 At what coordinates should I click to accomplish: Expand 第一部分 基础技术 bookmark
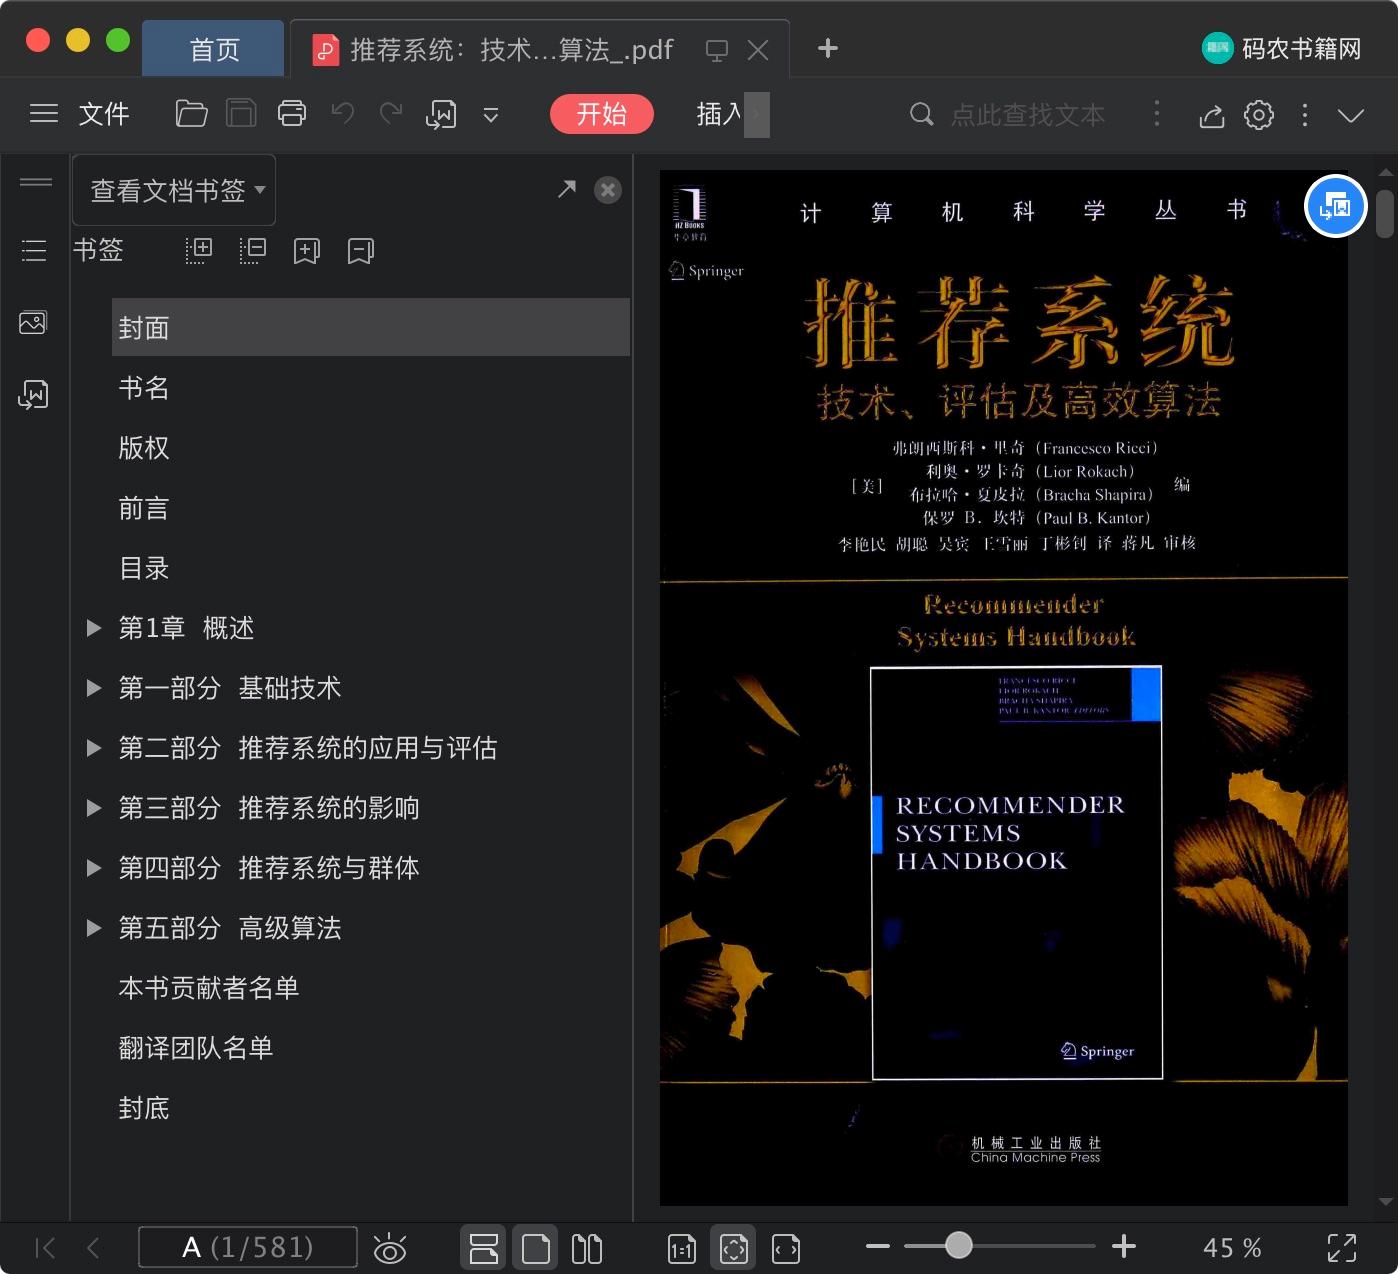point(94,688)
